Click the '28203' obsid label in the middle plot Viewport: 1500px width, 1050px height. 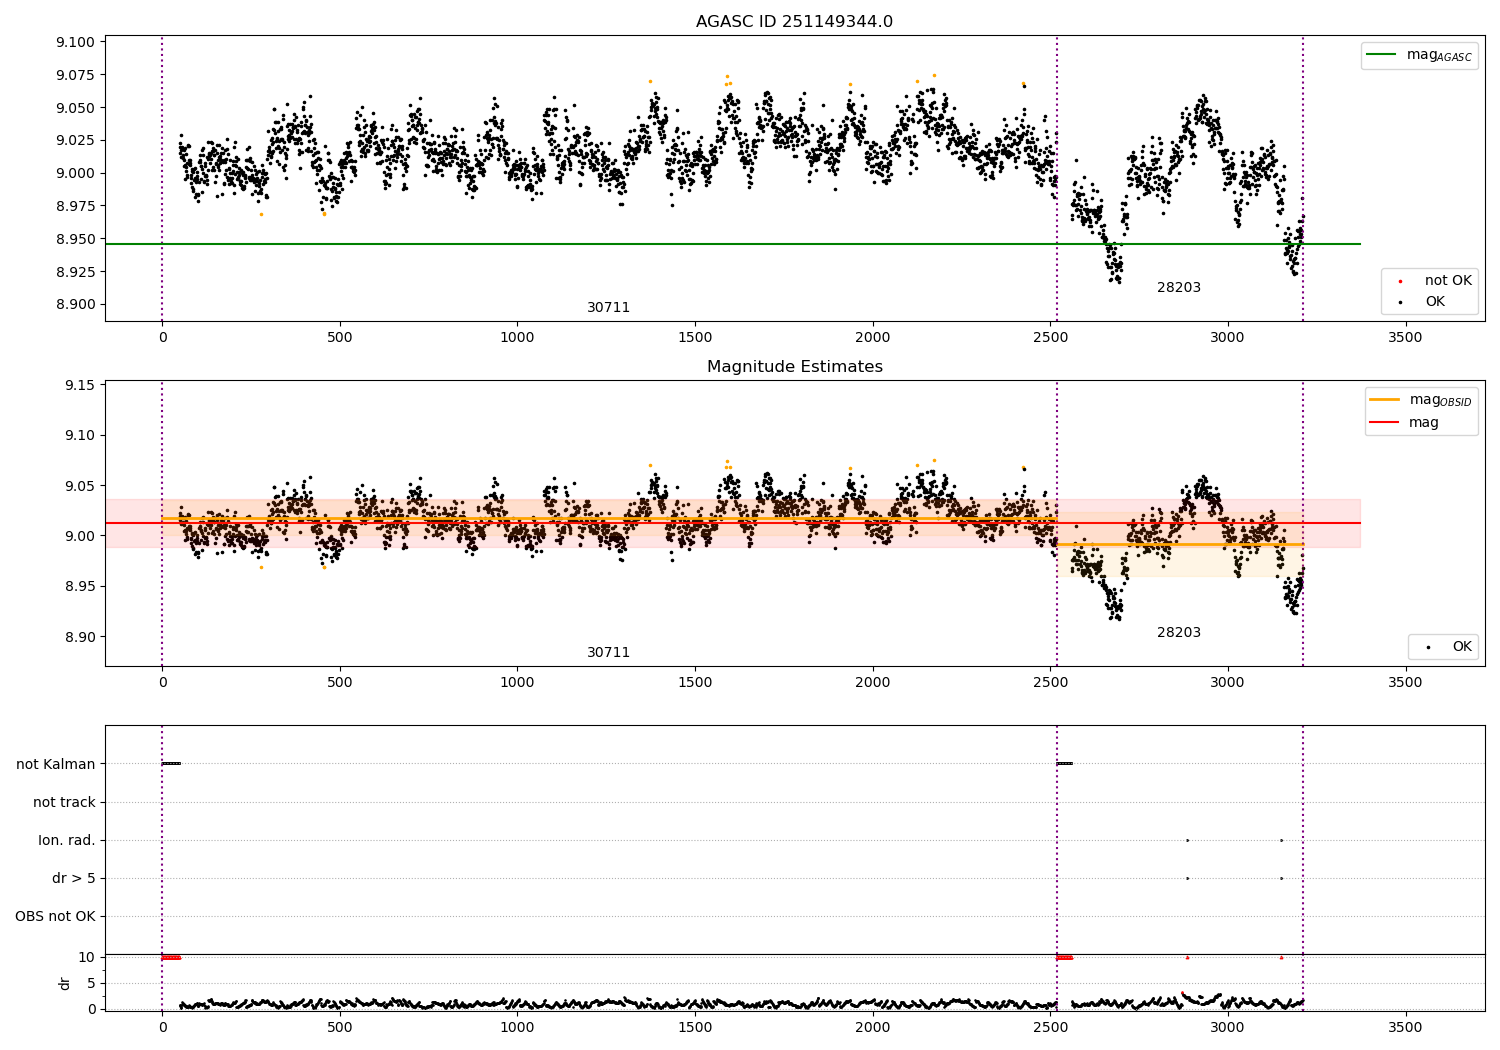tap(1179, 633)
